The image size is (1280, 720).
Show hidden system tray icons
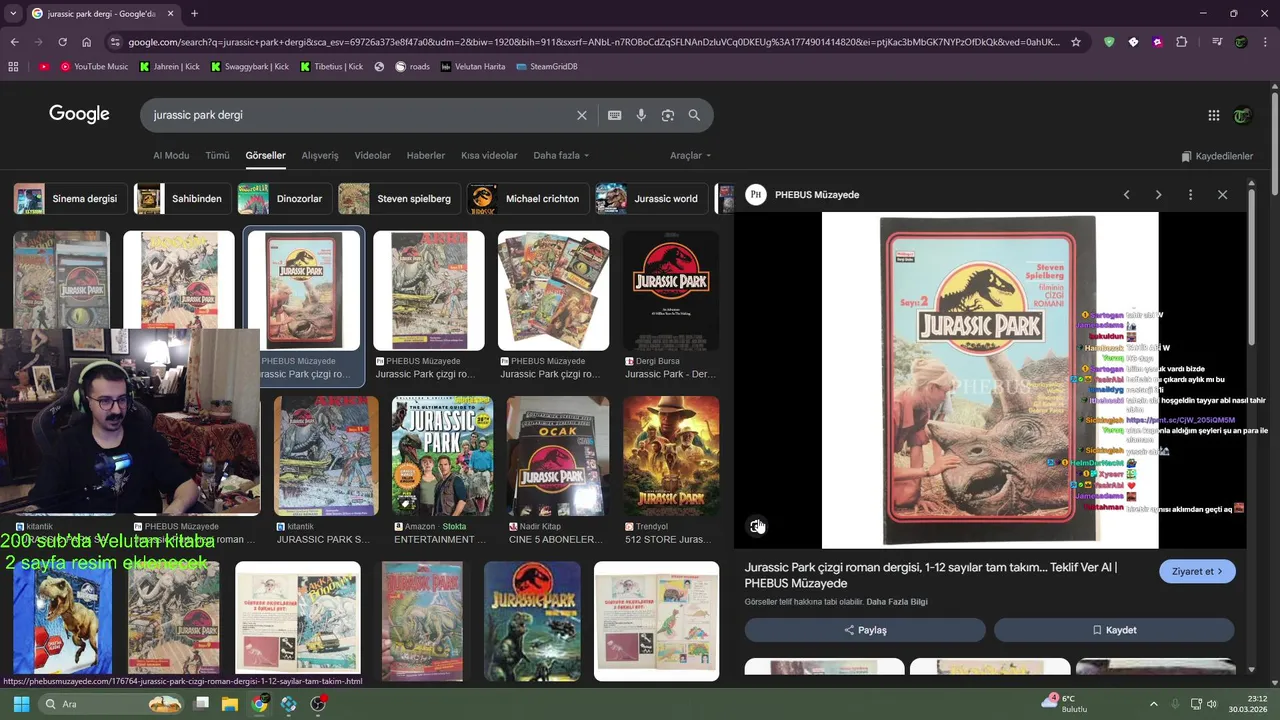click(x=1153, y=704)
